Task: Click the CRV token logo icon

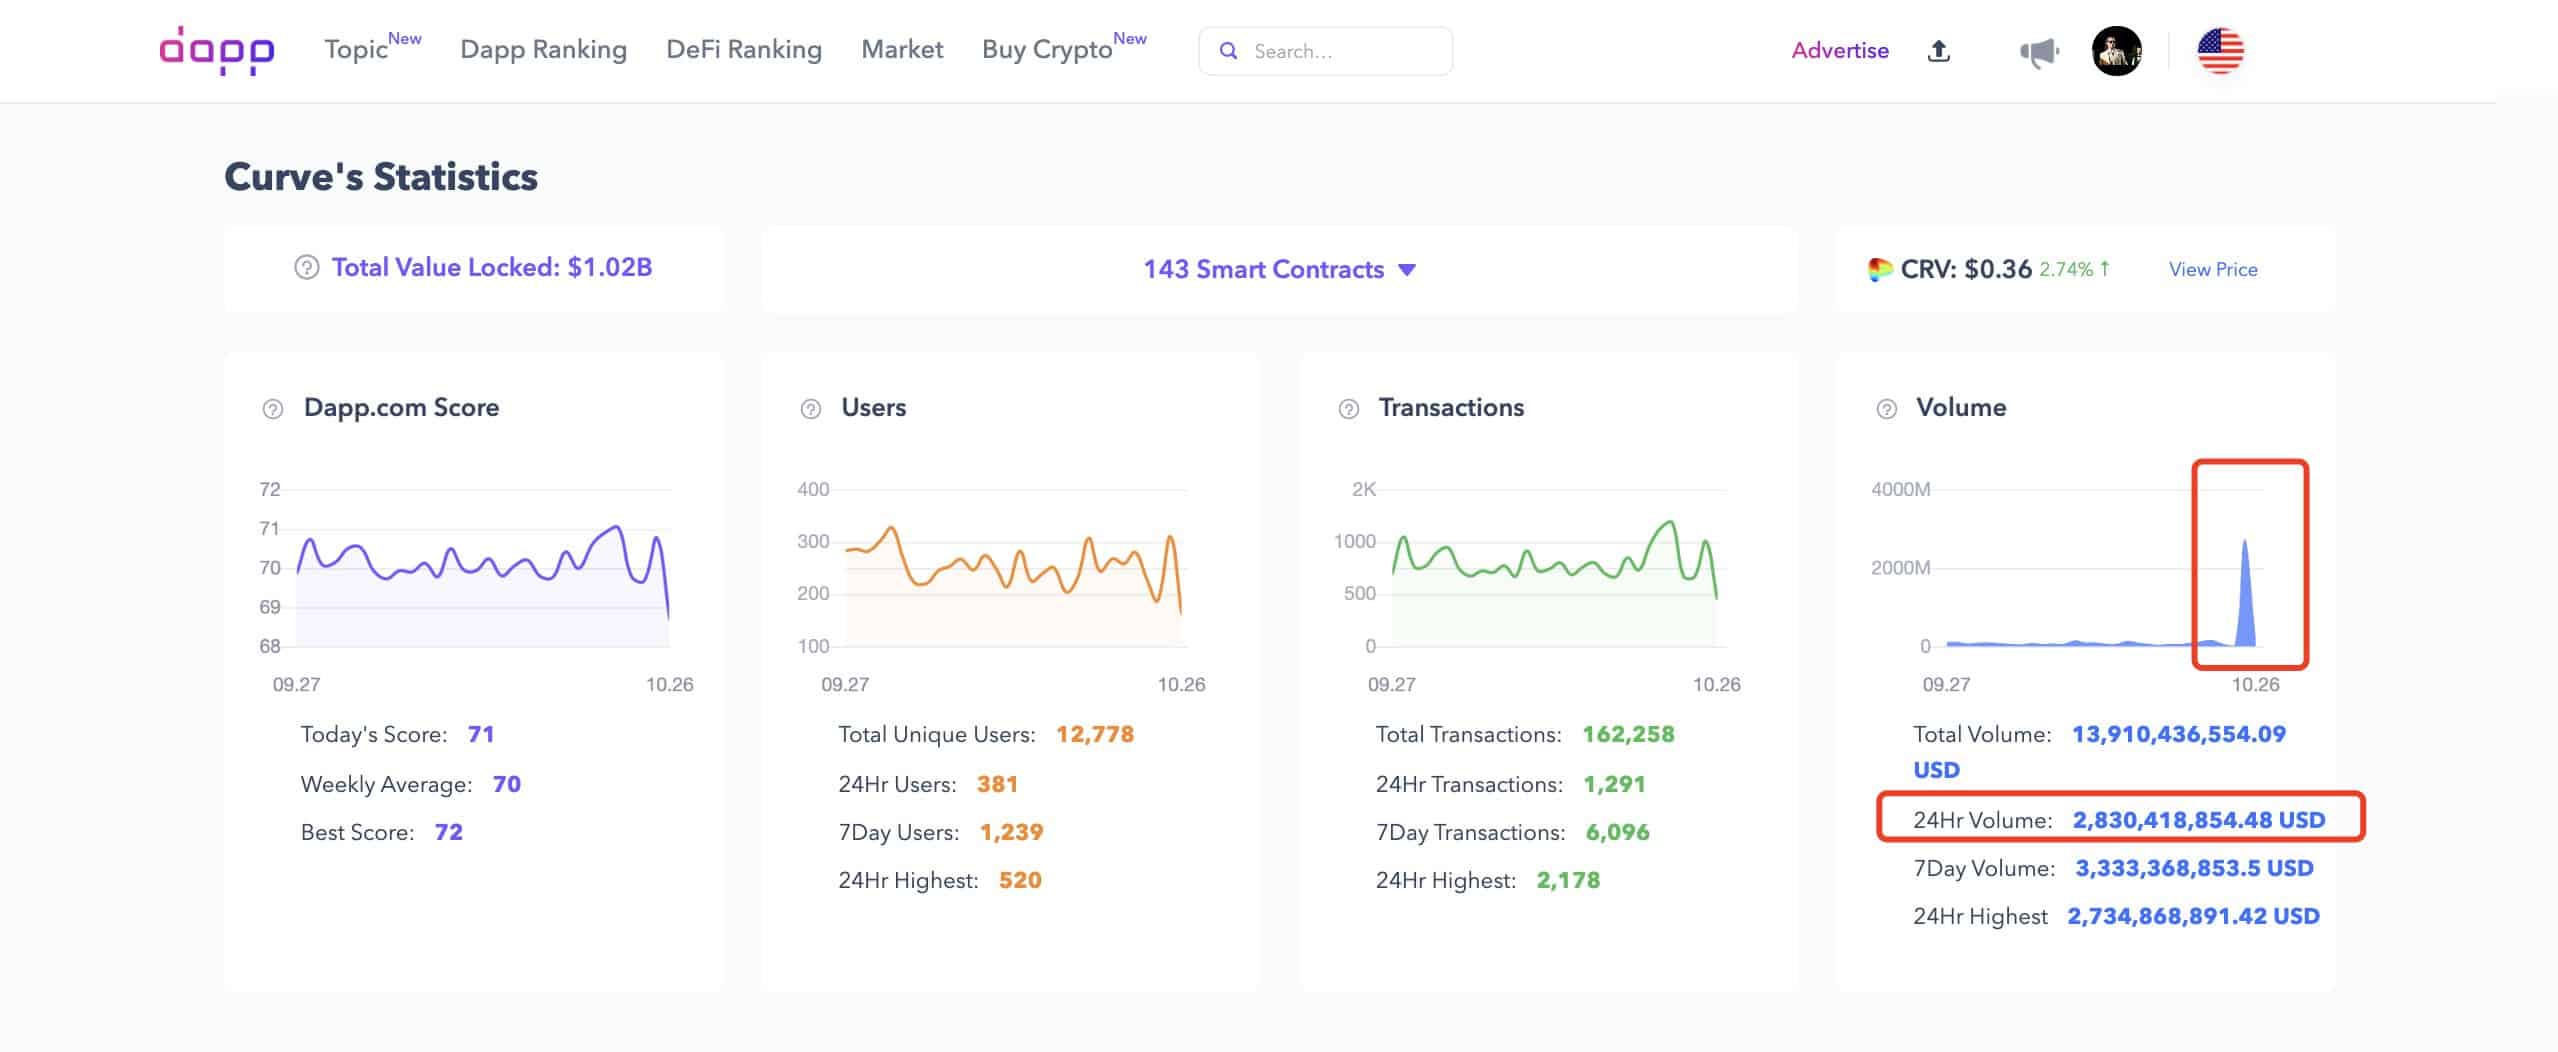Action: [x=1880, y=269]
